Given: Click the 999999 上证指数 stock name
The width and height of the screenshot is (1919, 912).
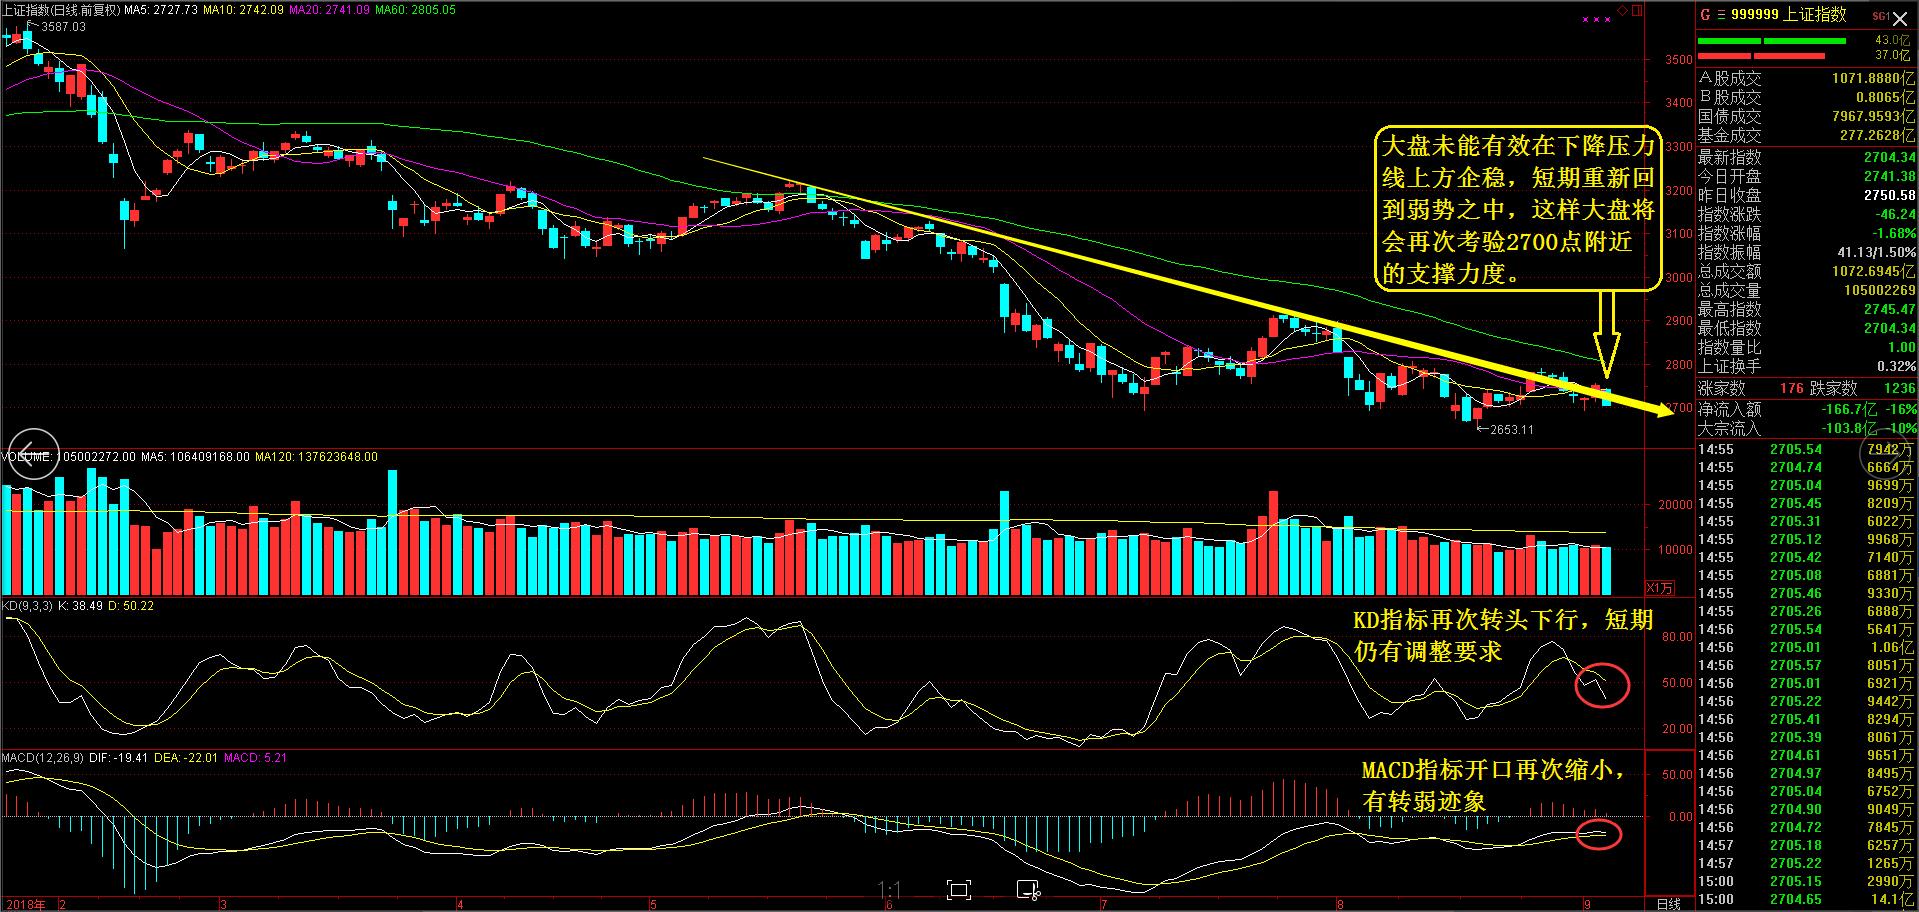Looking at the screenshot, I should pyautogui.click(x=1789, y=14).
